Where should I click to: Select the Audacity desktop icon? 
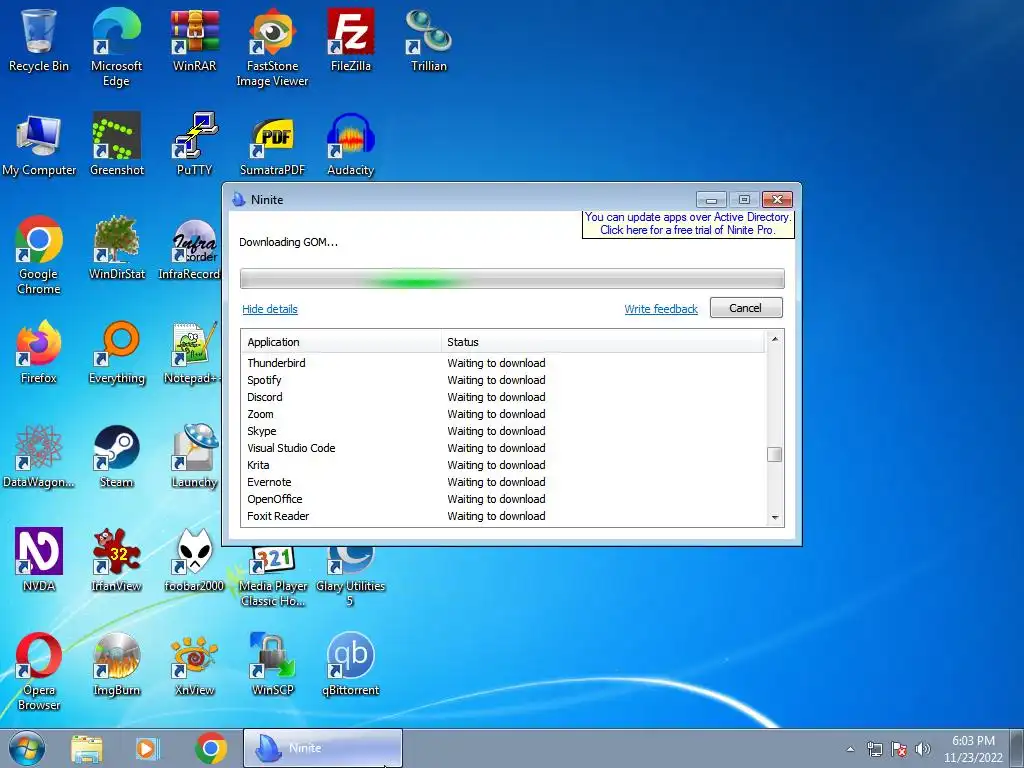coord(351,145)
